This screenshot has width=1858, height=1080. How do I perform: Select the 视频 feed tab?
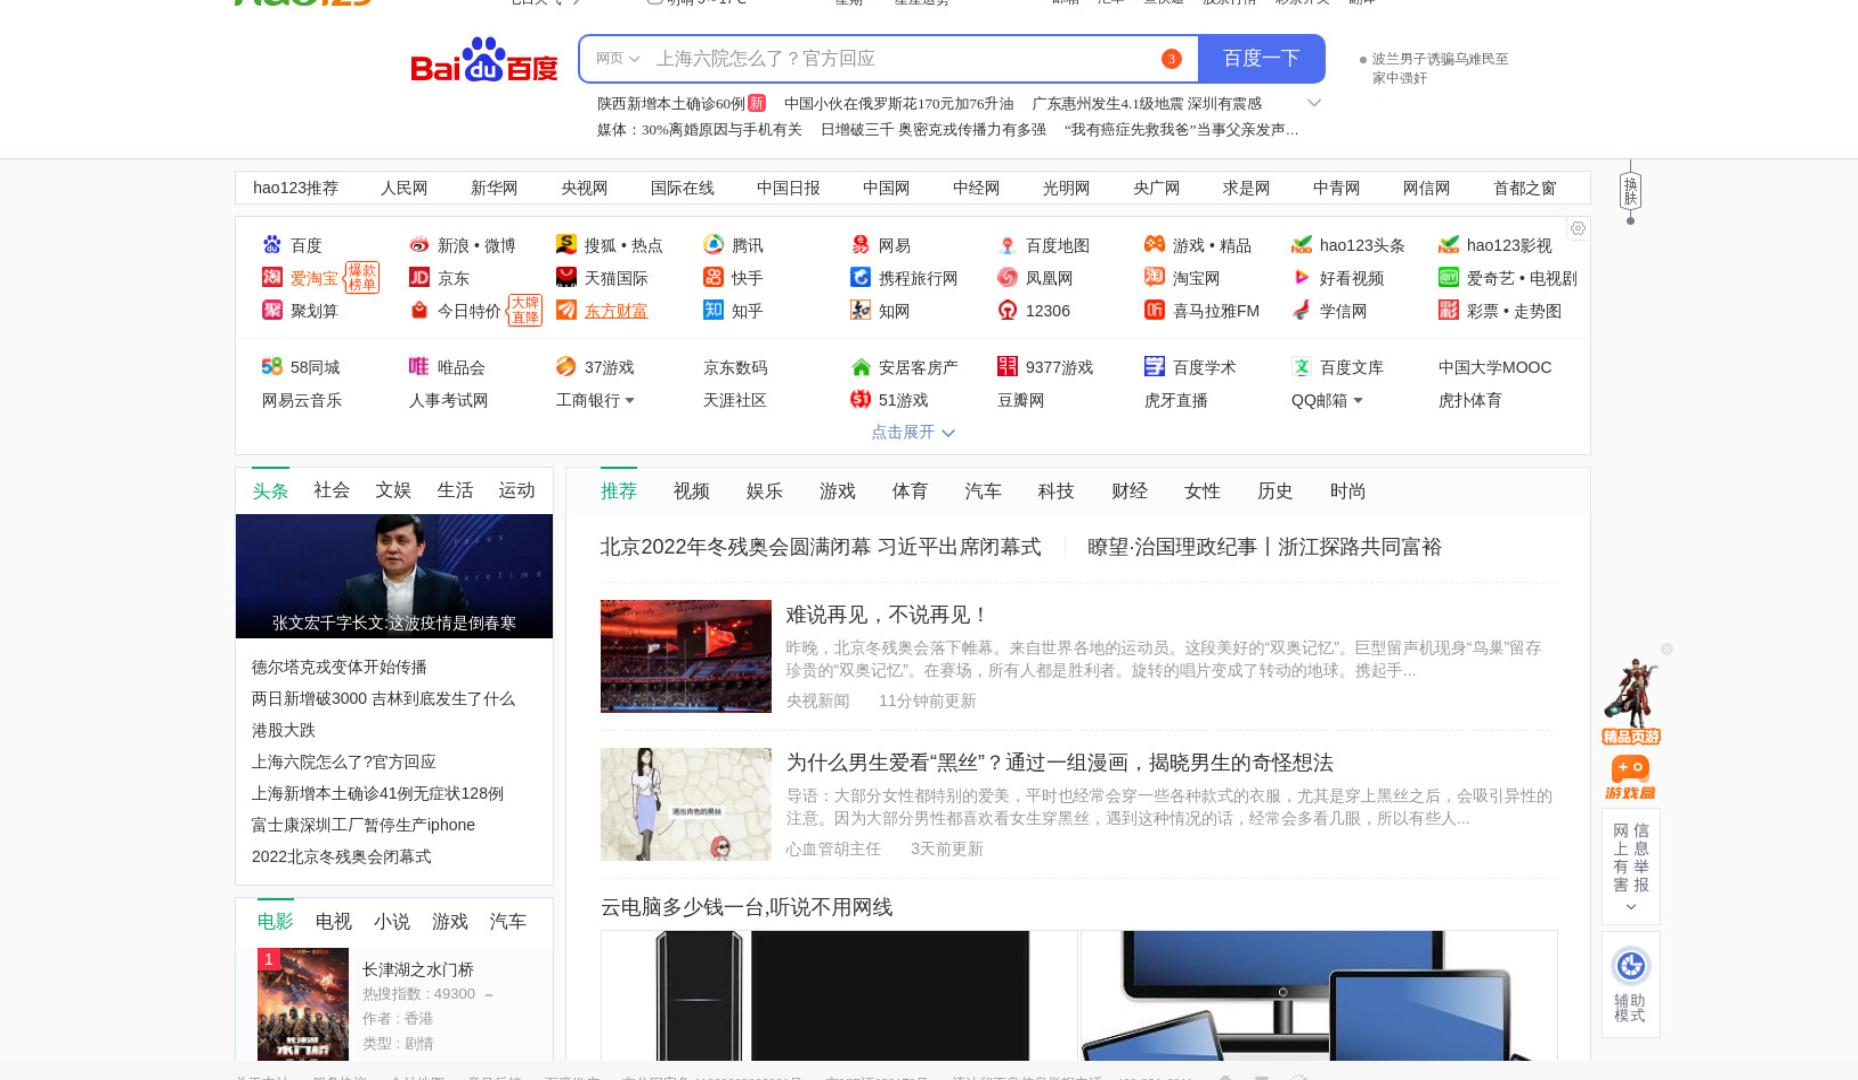[x=691, y=491]
